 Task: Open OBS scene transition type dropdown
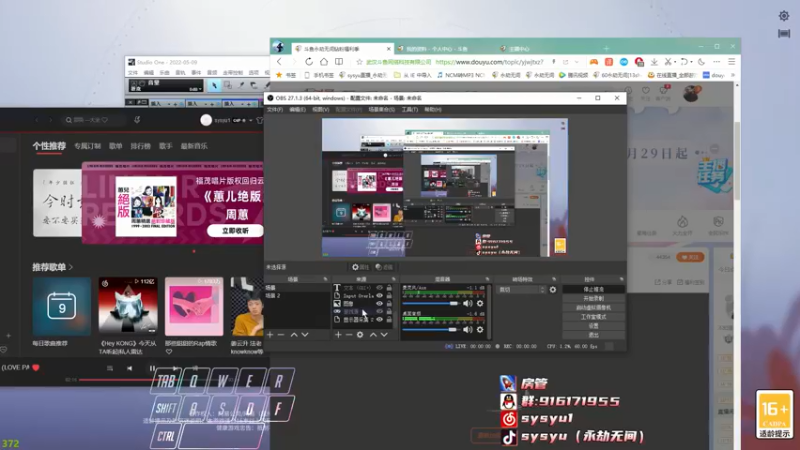click(x=521, y=290)
